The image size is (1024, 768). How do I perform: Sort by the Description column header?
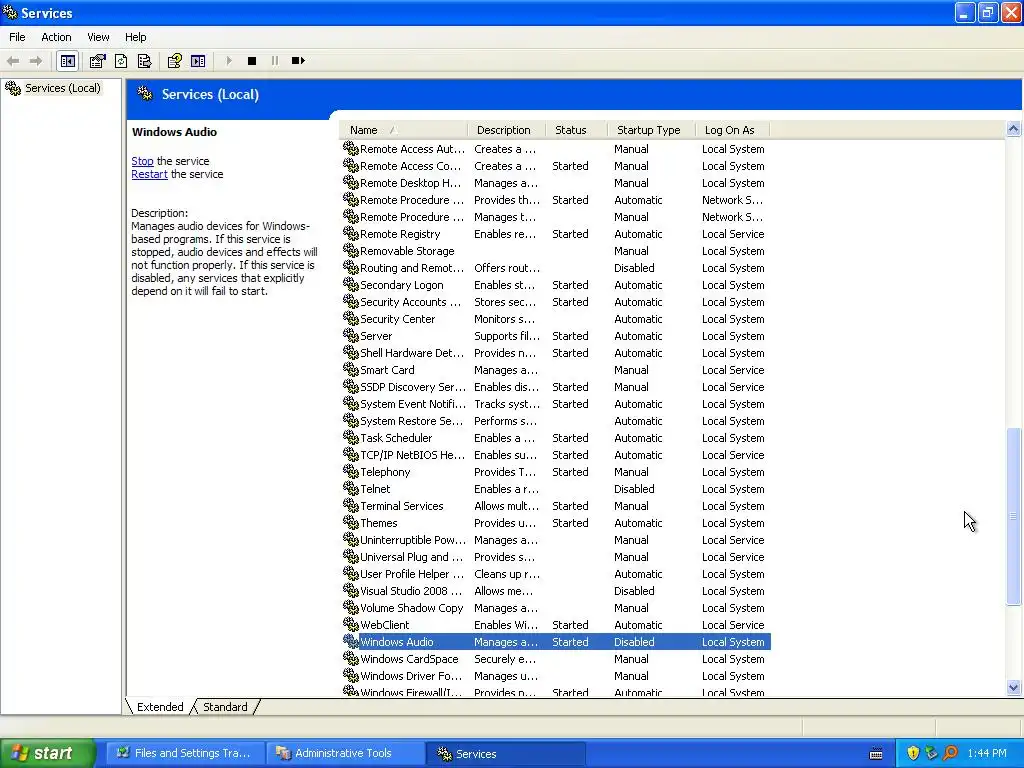point(507,130)
